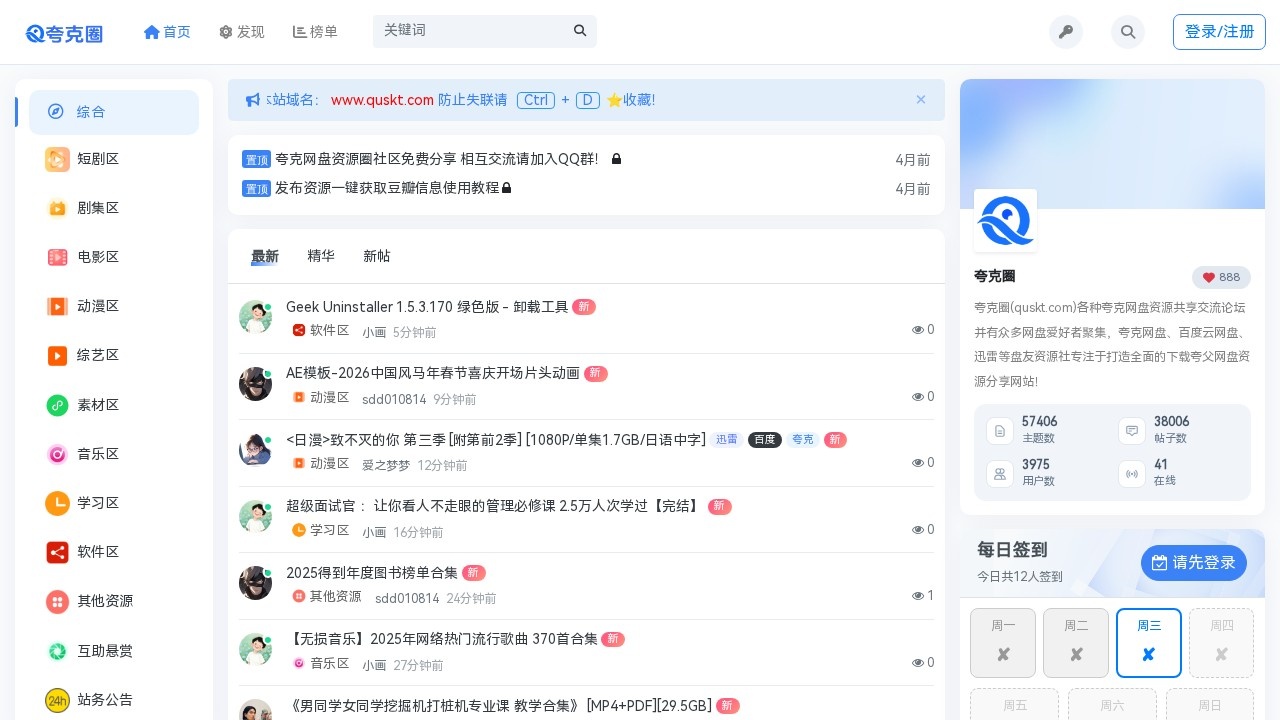Select the 音乐区 sidebar icon
Image resolution: width=1280 pixels, height=720 pixels.
click(57, 454)
